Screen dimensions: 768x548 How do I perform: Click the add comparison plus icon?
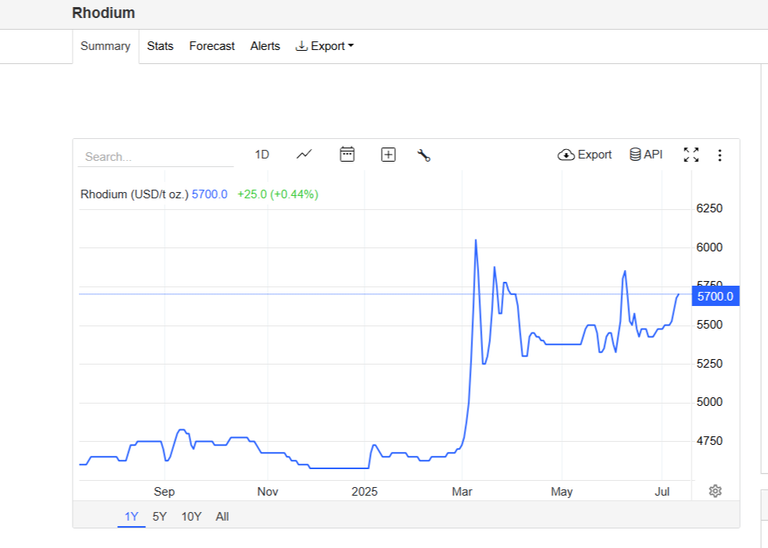pos(388,155)
